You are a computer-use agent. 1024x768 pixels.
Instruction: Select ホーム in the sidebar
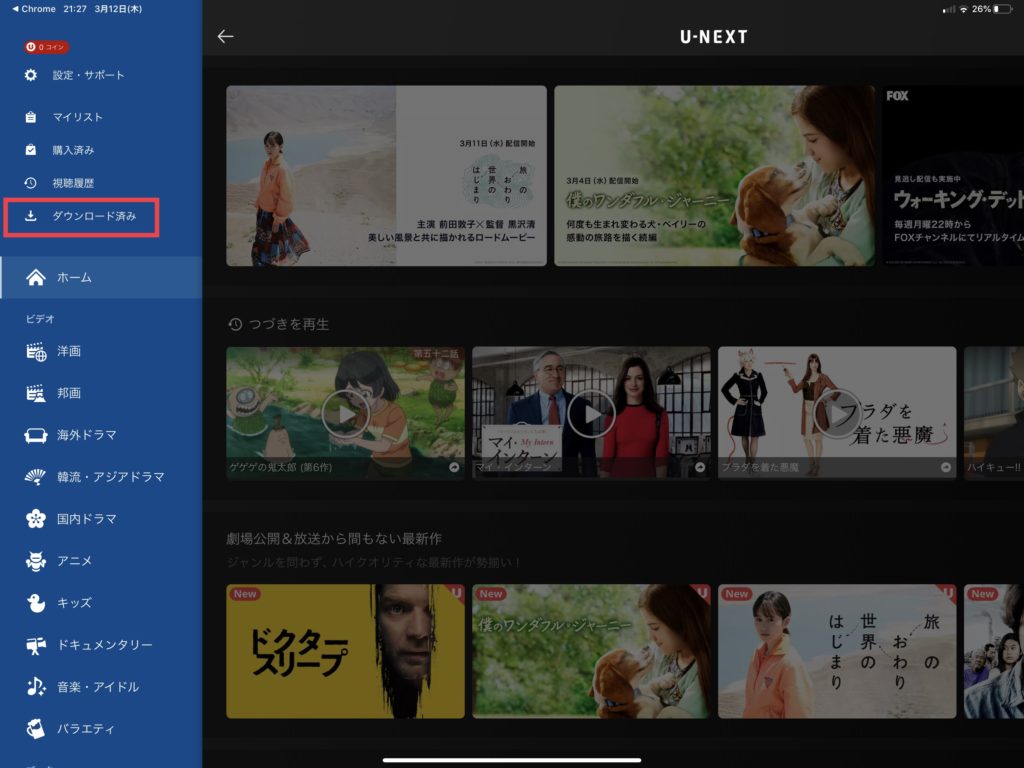coord(101,278)
